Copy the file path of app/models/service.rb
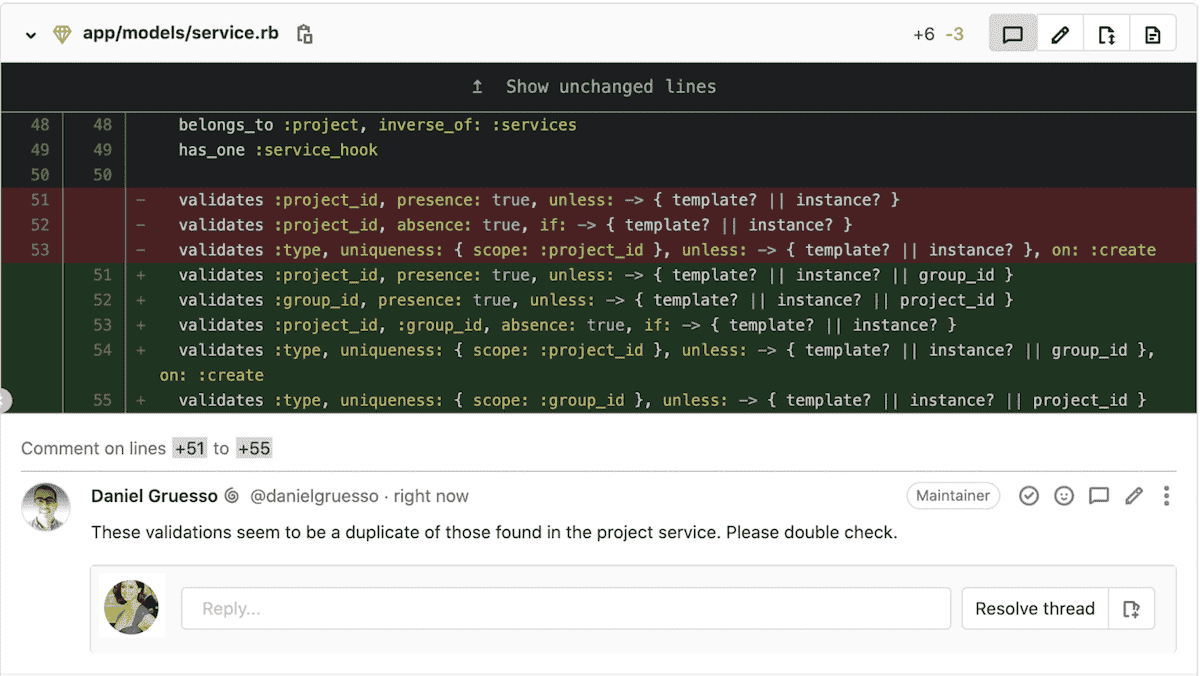Image resolution: width=1200 pixels, height=676 pixels. [x=304, y=33]
